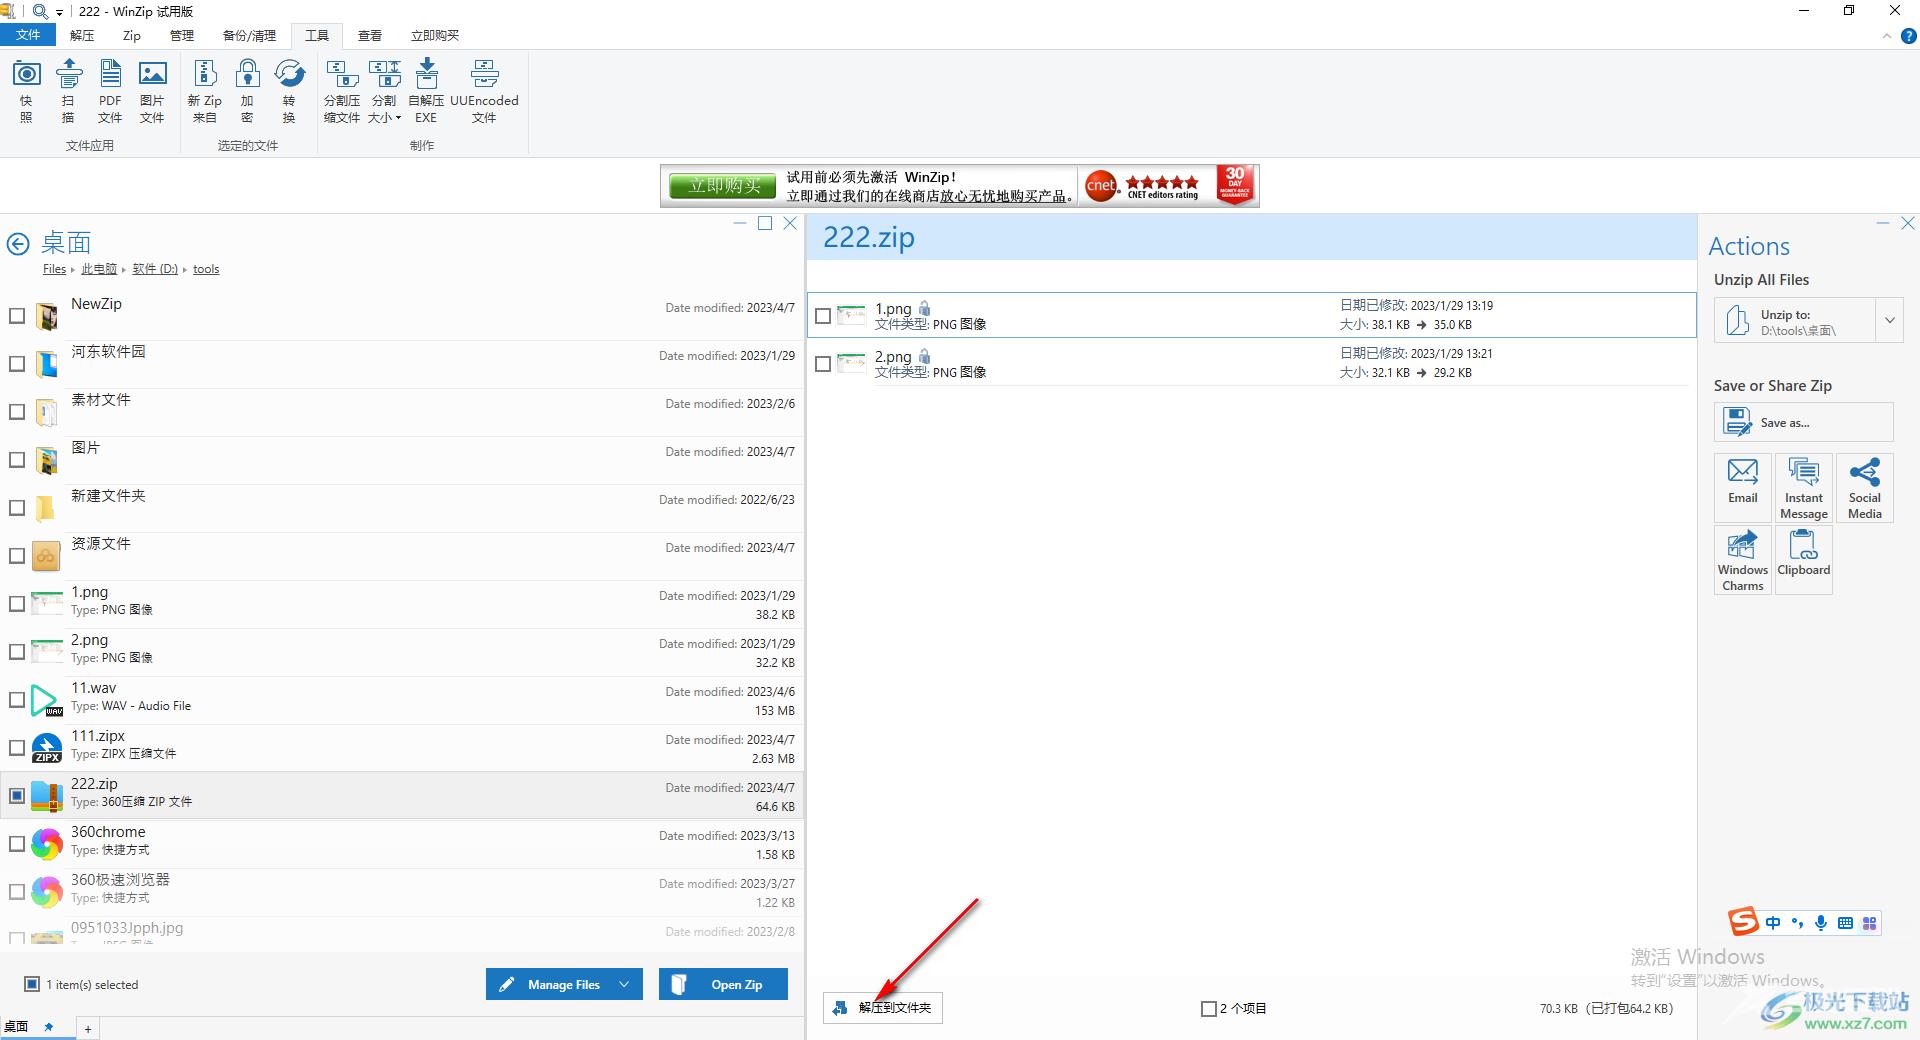Open the 图片文件 image tool
This screenshot has width=1920, height=1040.
point(152,90)
